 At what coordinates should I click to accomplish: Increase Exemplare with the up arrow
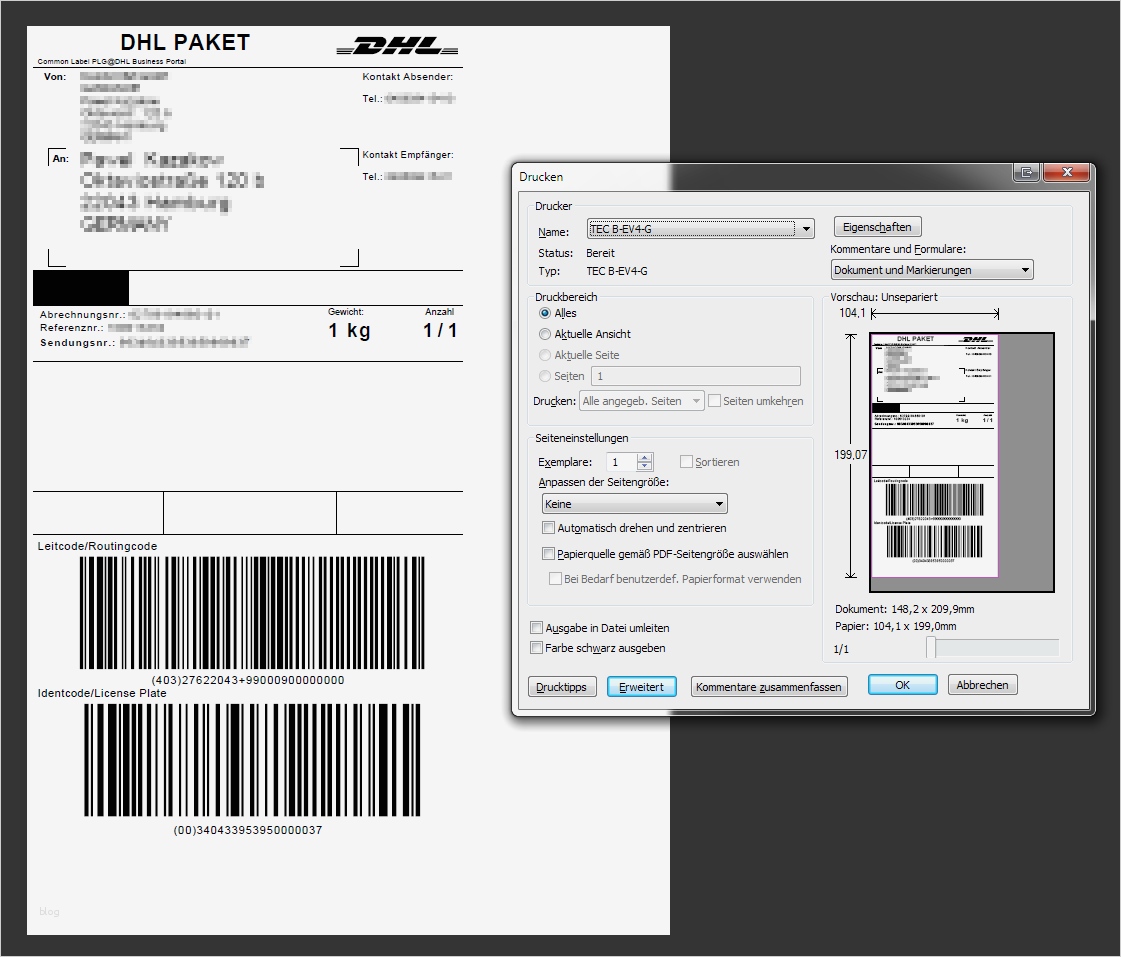coord(645,458)
